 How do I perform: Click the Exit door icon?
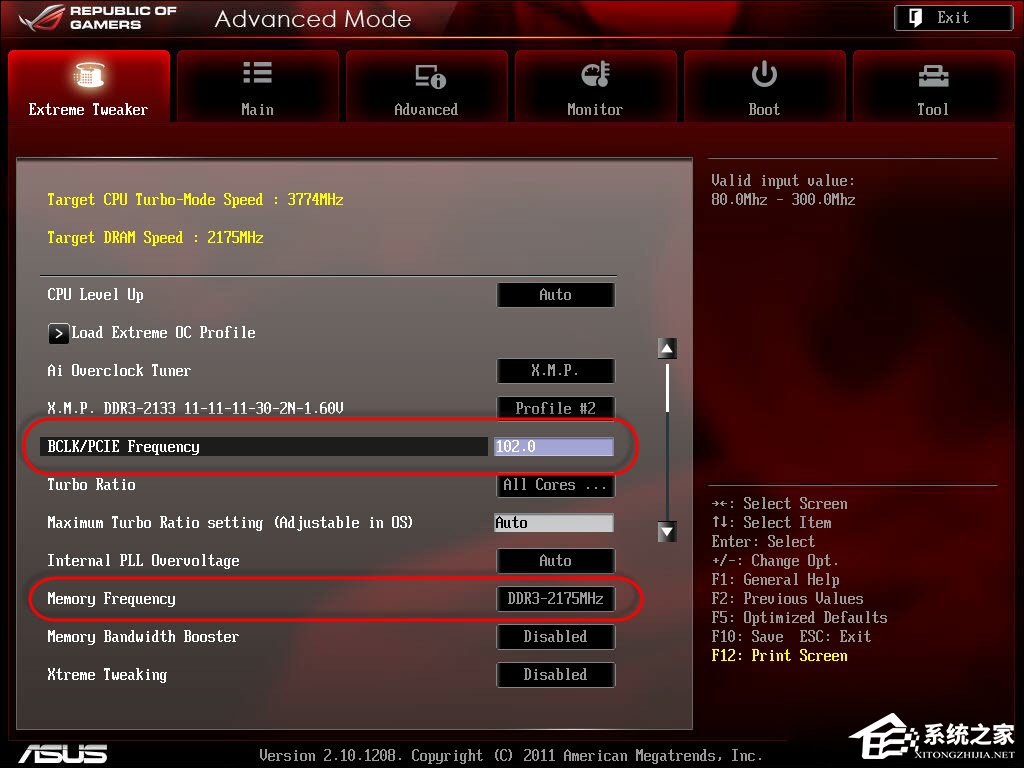(x=916, y=18)
